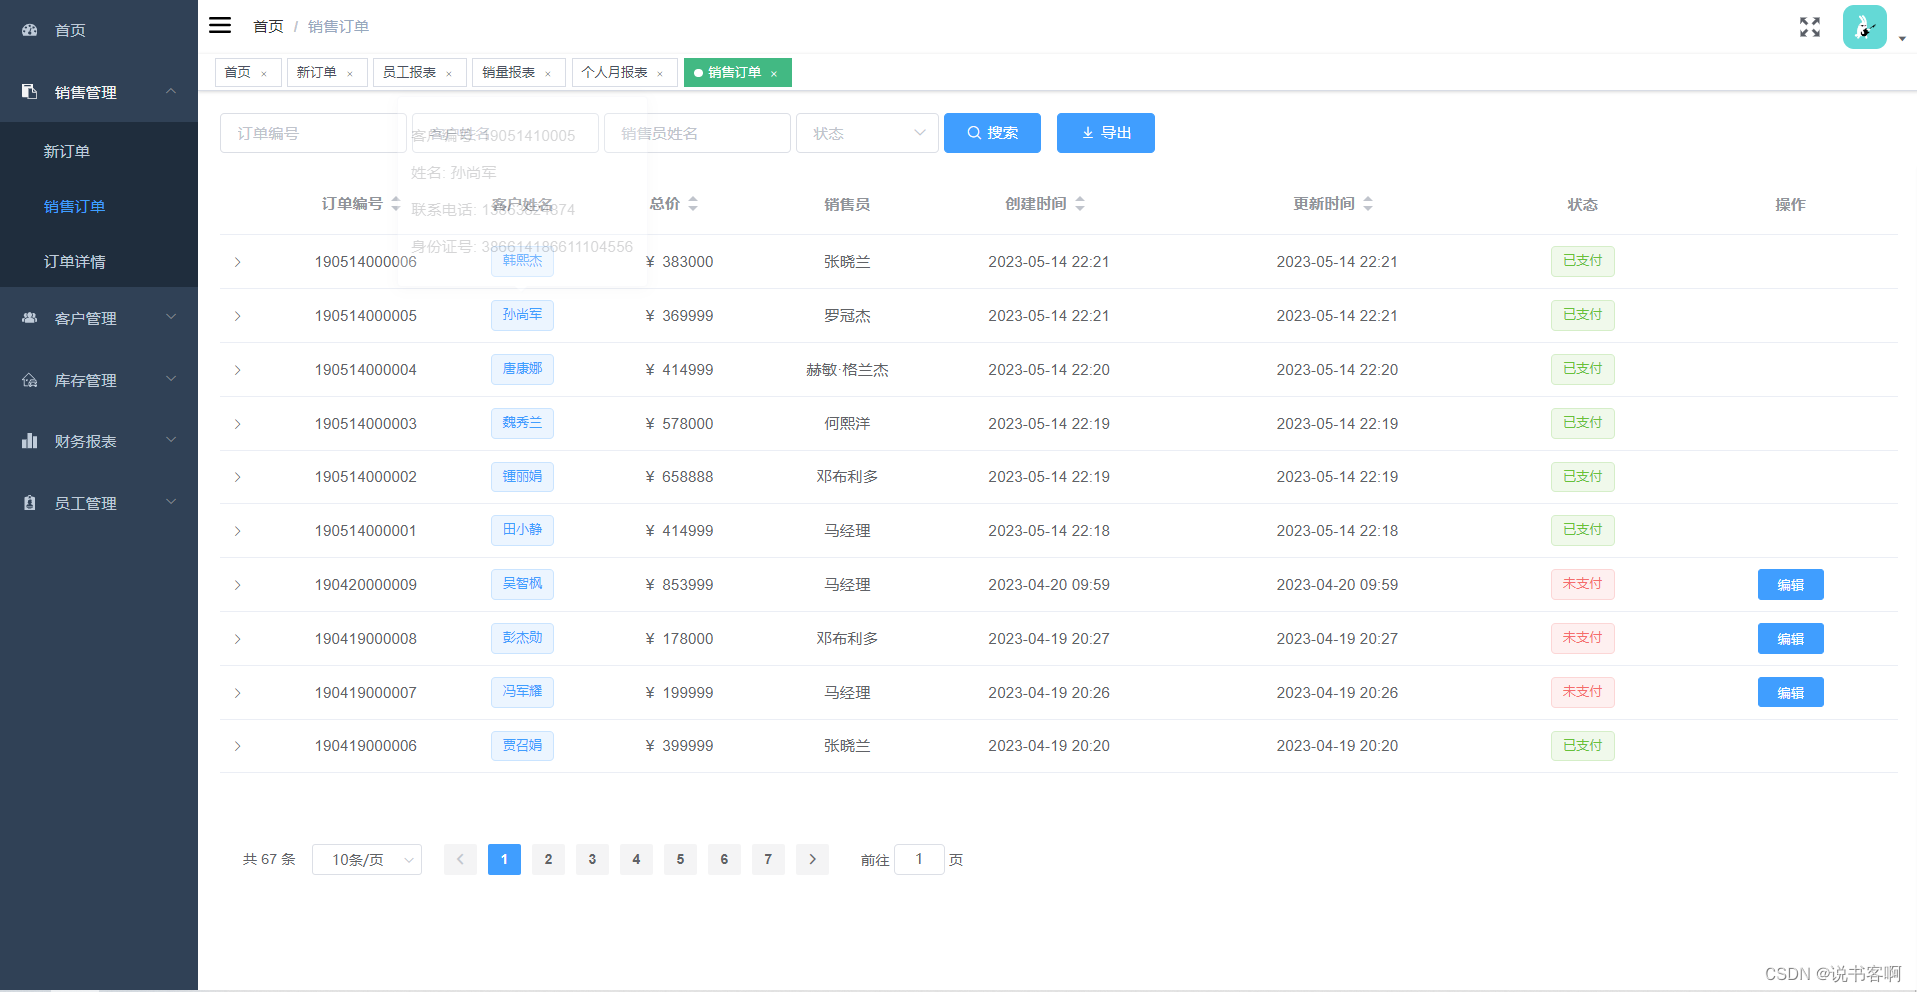
Task: Close the active 销售订单 tab
Action: pos(774,73)
